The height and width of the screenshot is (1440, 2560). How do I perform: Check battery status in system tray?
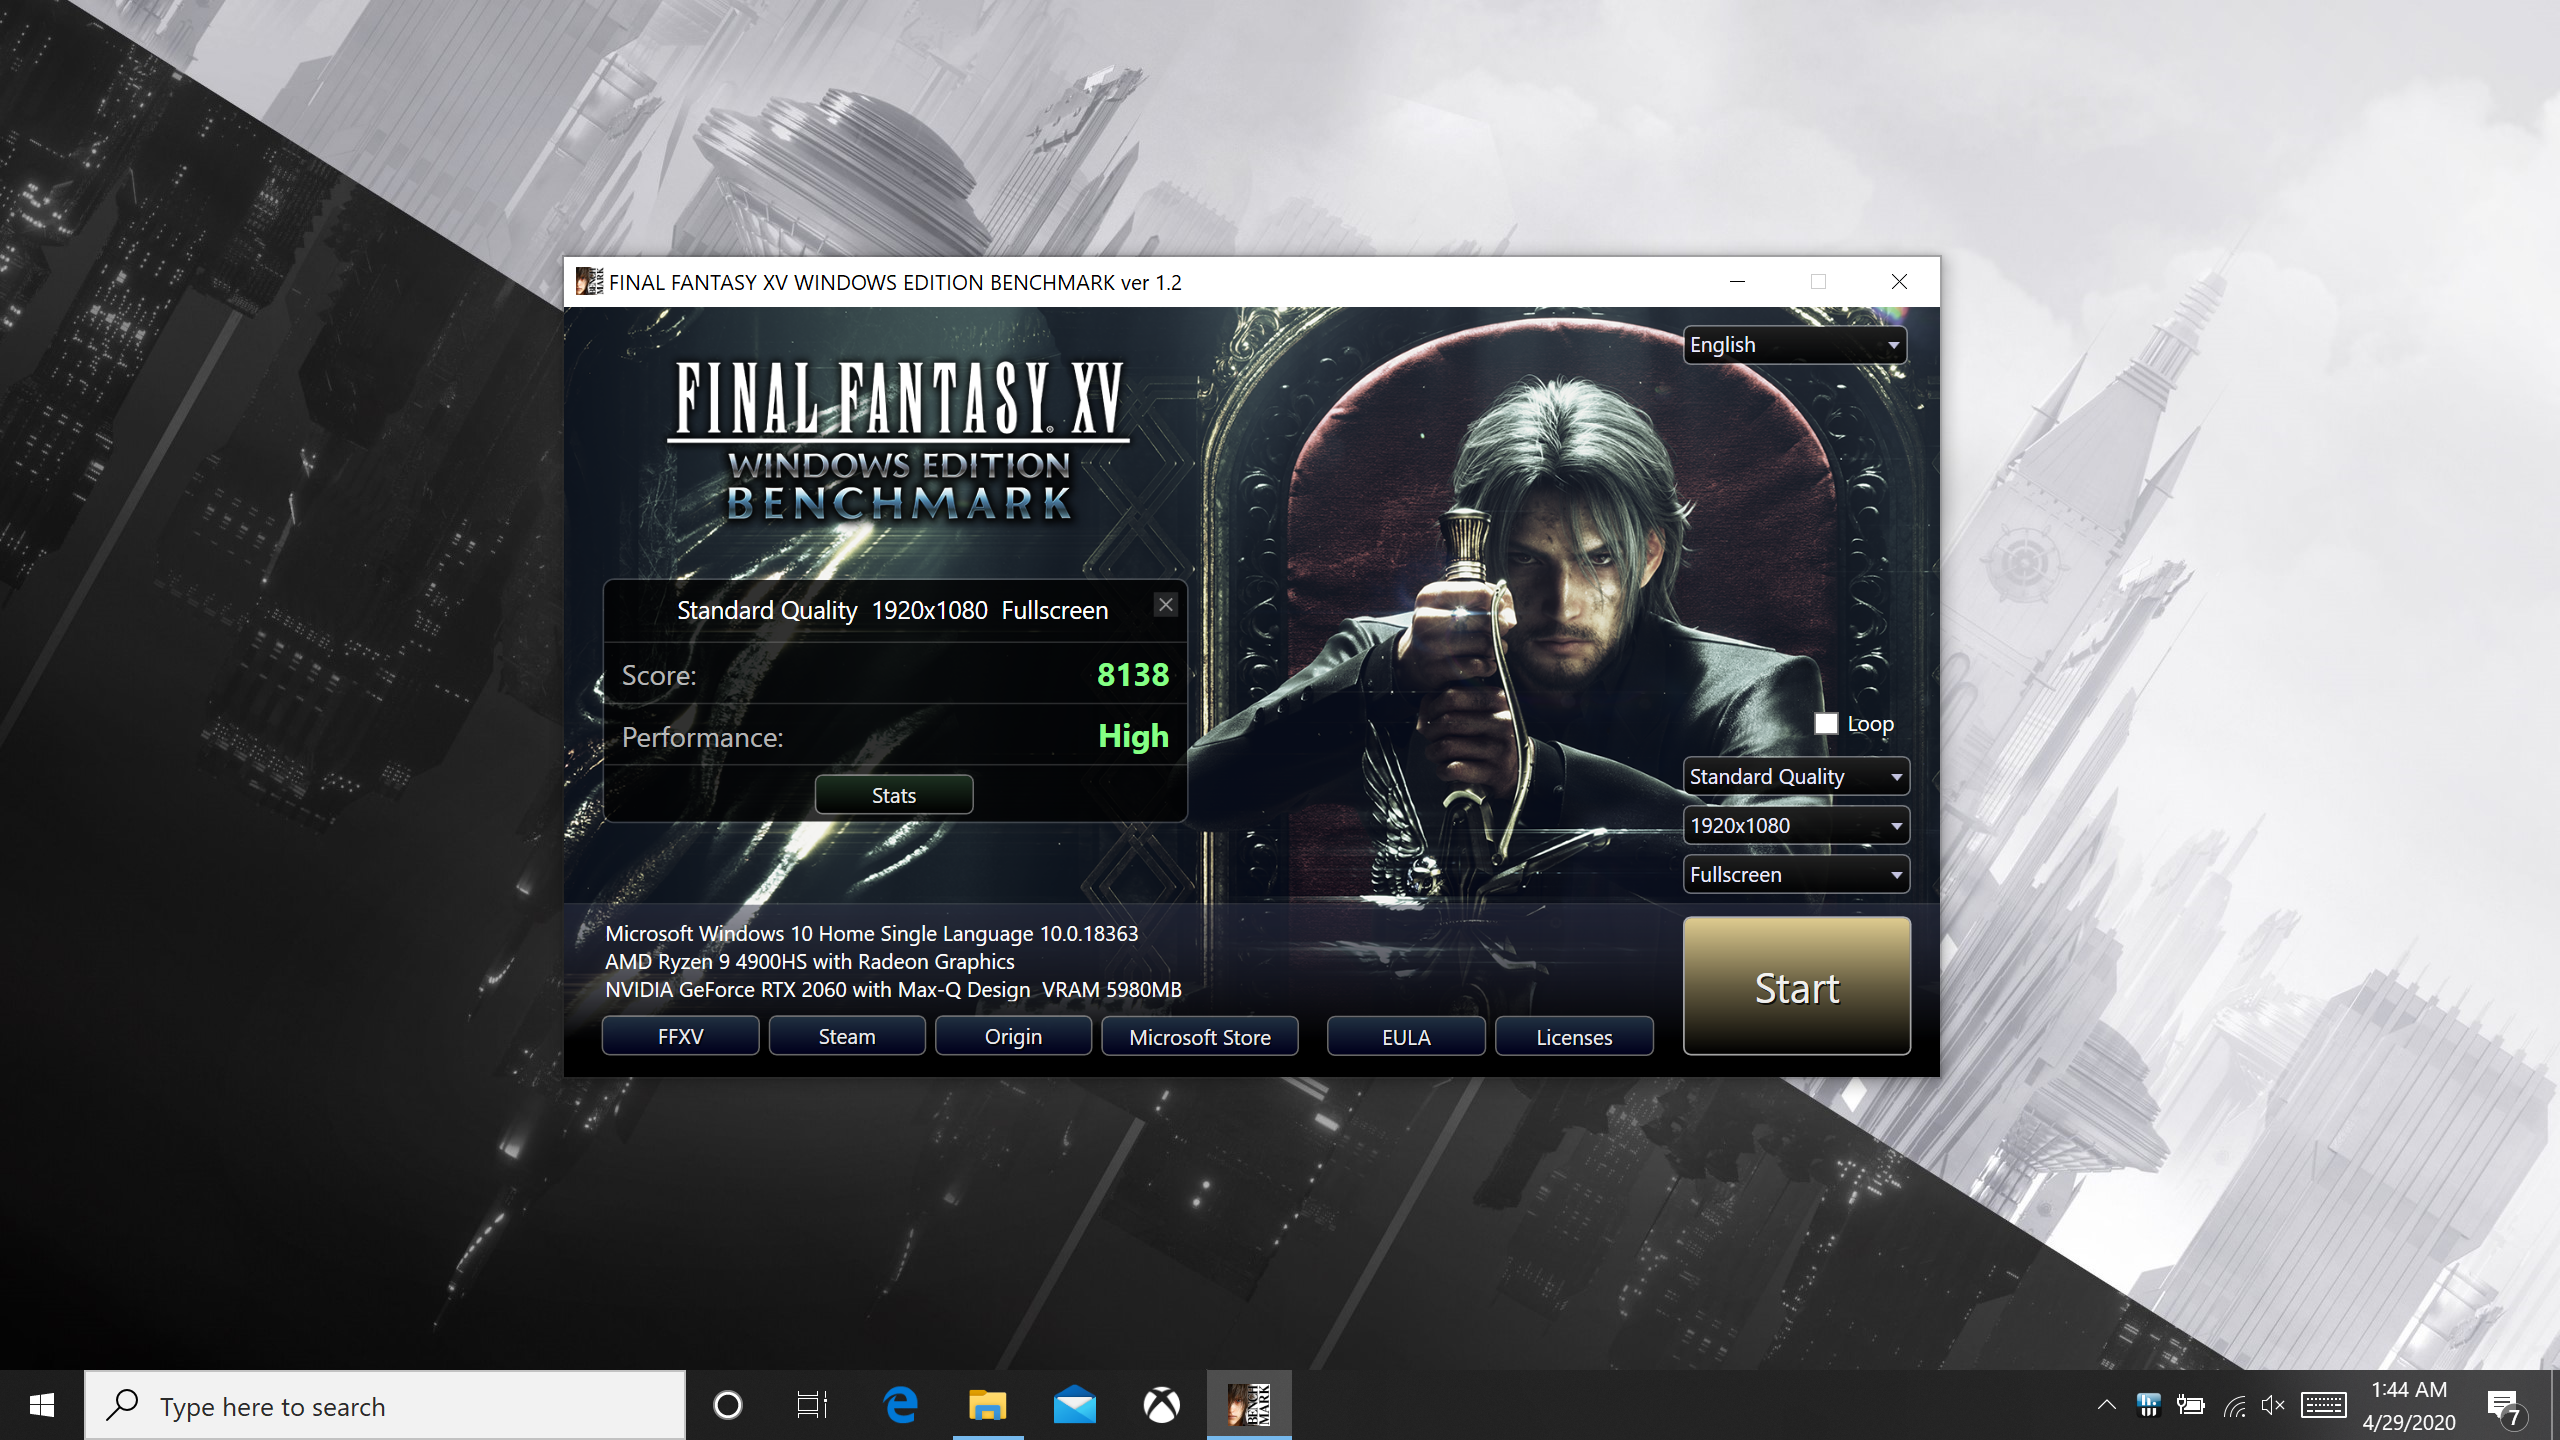[x=2190, y=1405]
